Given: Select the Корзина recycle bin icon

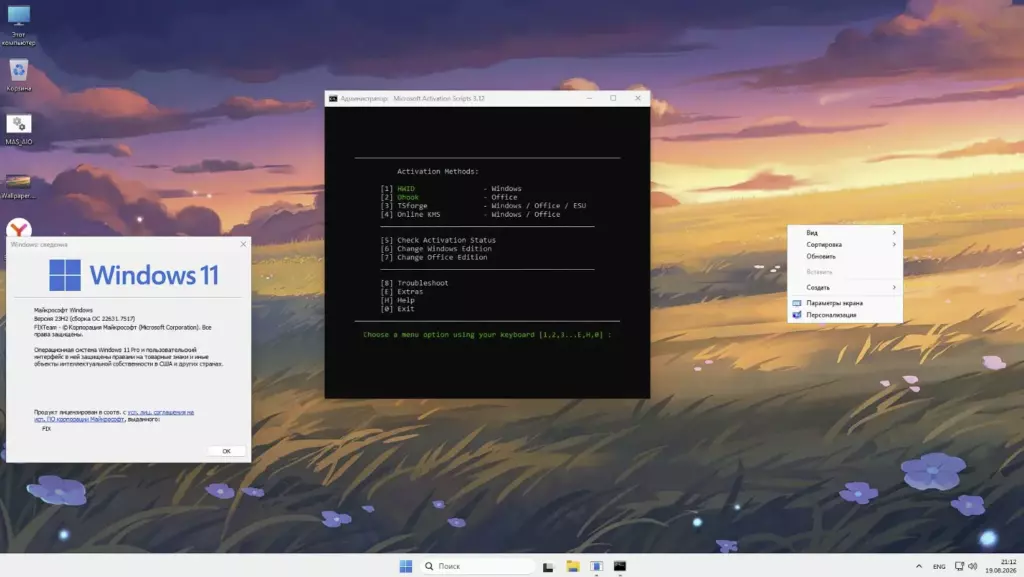Looking at the screenshot, I should [18, 75].
